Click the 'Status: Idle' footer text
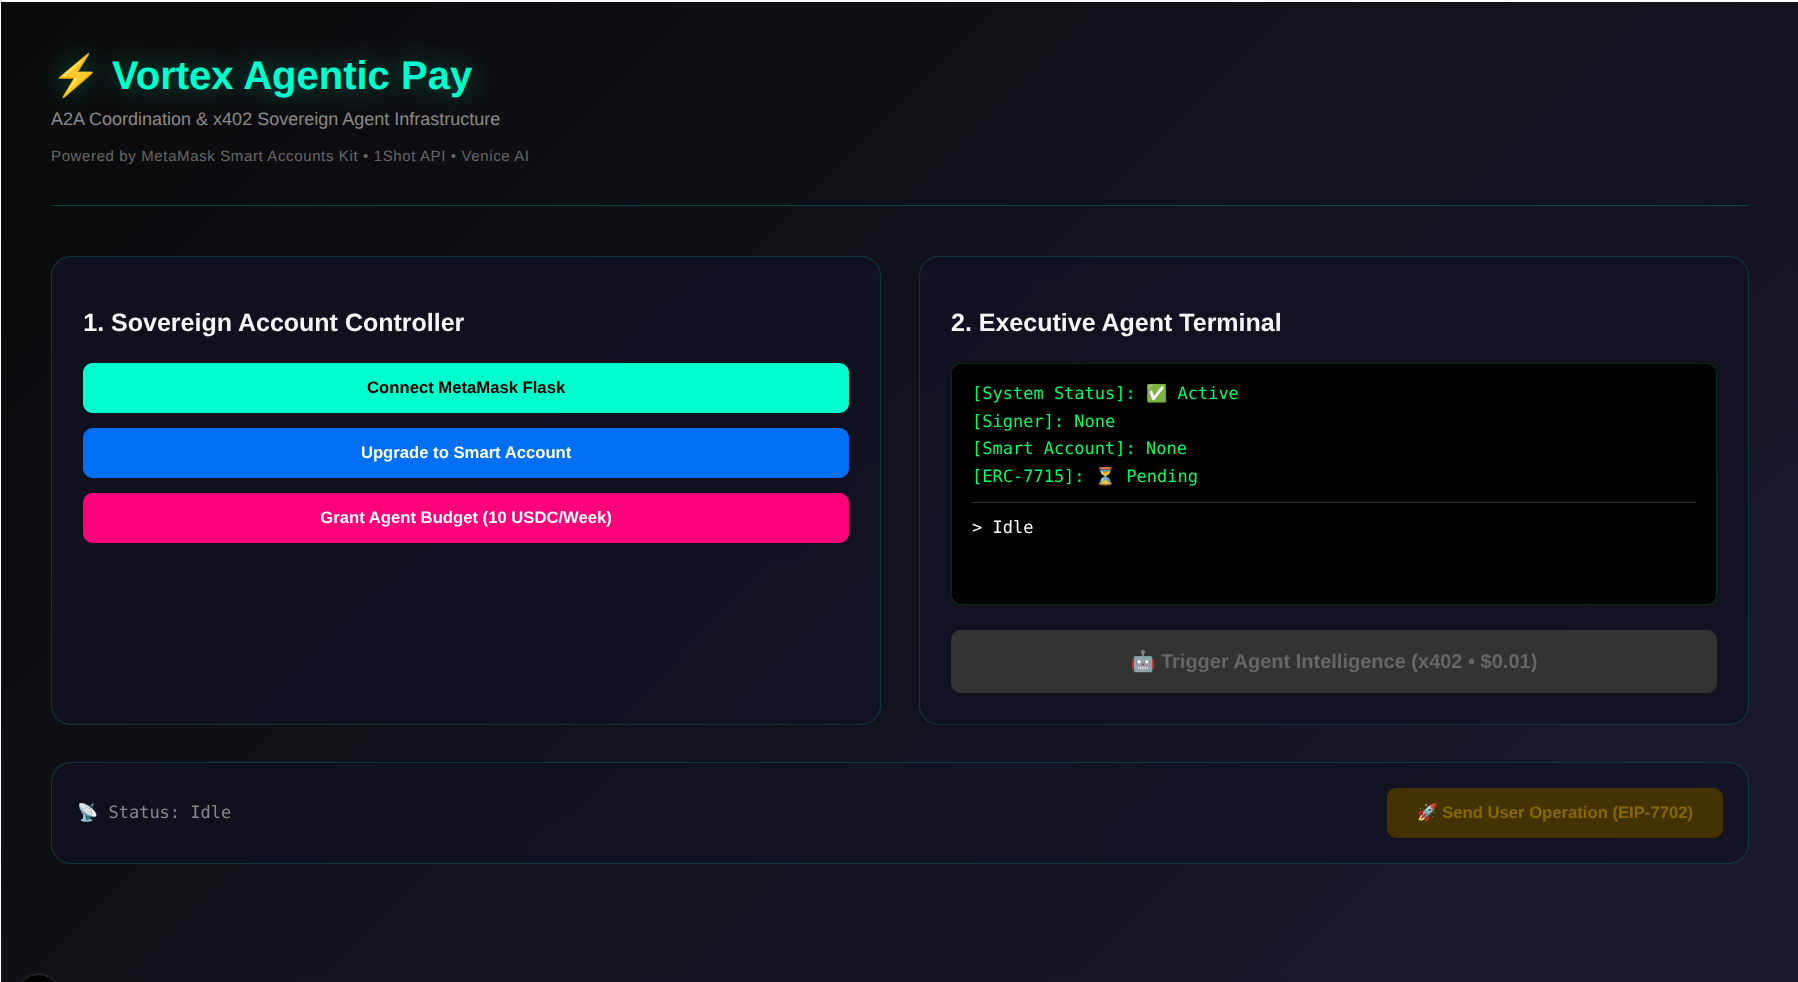The height and width of the screenshot is (982, 1798). click(169, 812)
